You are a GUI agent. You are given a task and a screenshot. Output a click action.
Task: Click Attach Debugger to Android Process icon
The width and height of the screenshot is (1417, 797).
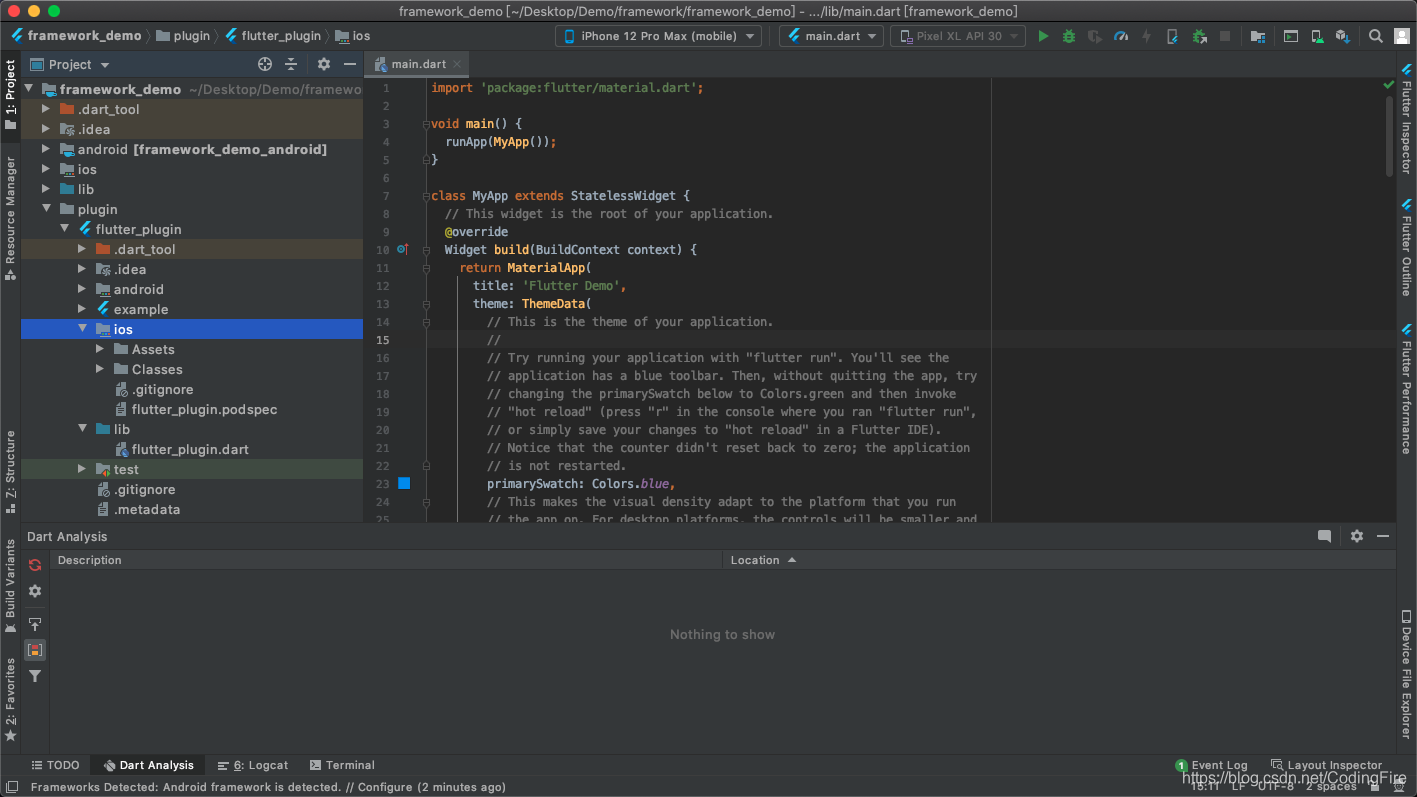1199,36
